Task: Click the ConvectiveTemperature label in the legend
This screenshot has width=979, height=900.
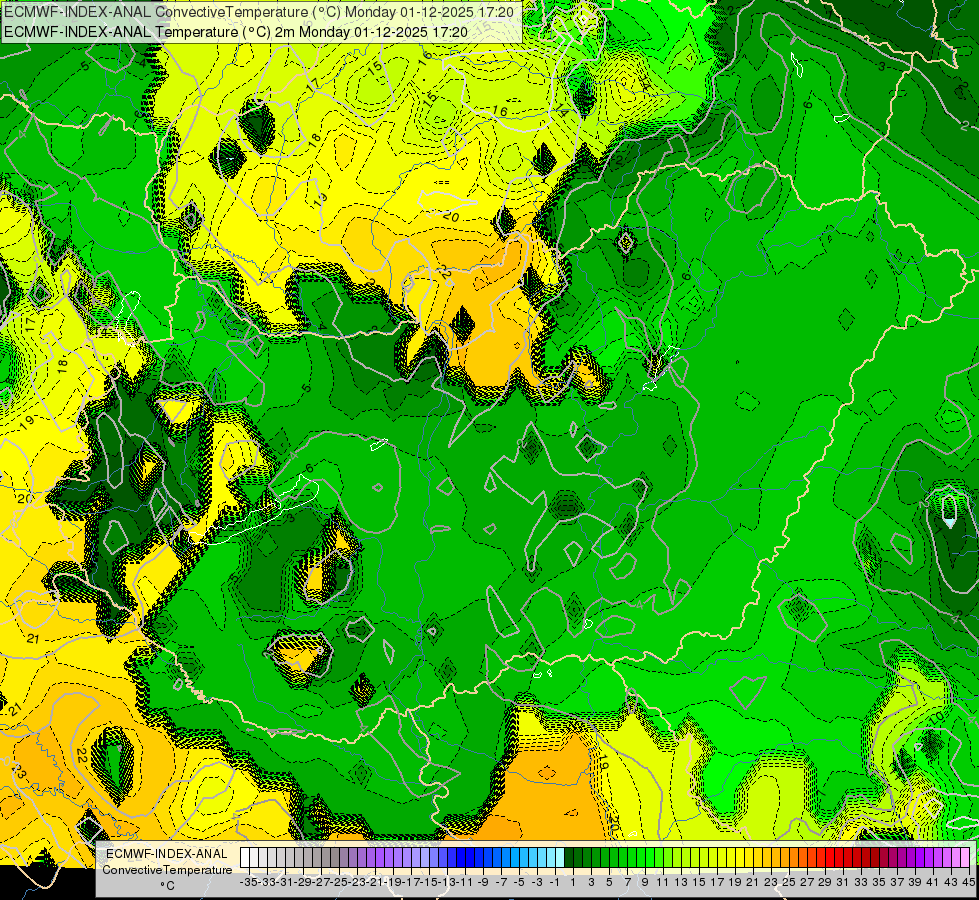Action: [x=167, y=869]
